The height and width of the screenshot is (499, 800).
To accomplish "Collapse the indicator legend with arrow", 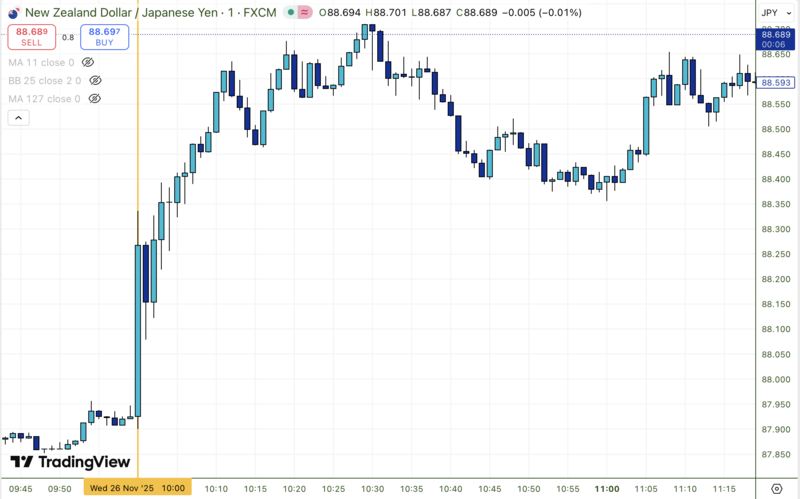I will (x=18, y=118).
